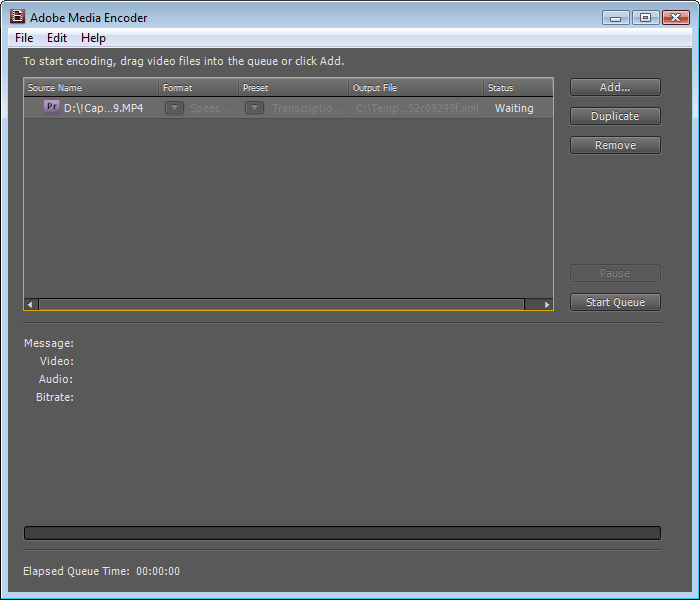The image size is (700, 600).
Task: Click the queue's left scroll arrow
Action: pos(30,304)
